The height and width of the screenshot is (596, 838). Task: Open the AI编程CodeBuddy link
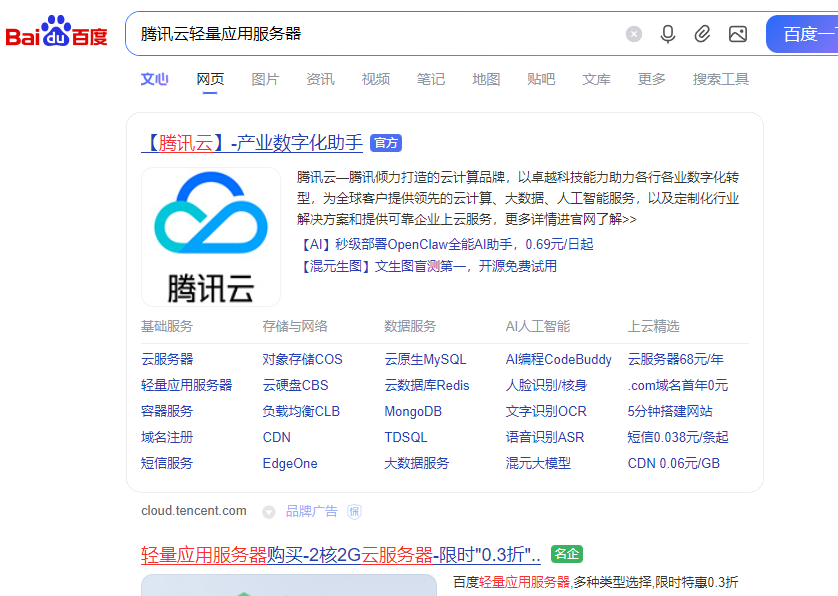(558, 359)
